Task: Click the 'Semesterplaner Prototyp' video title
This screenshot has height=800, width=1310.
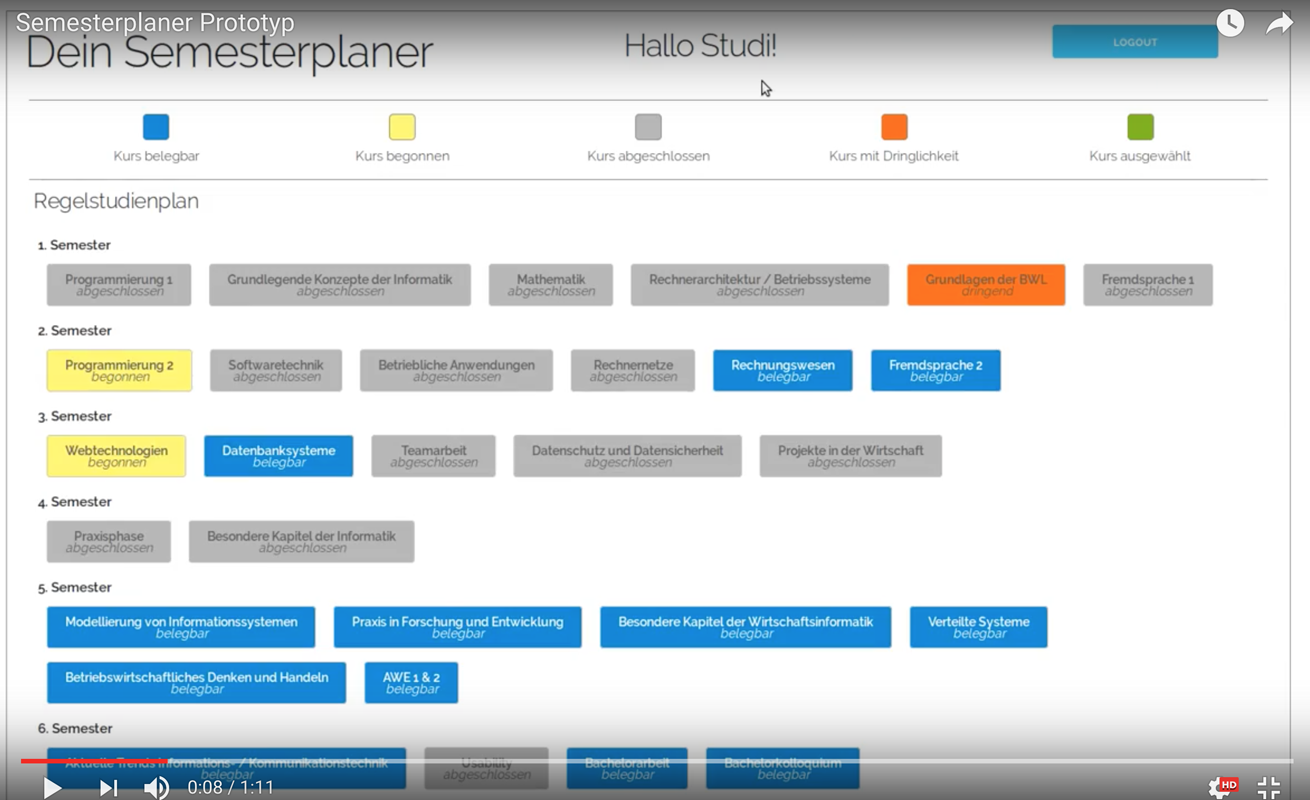Action: coord(155,23)
